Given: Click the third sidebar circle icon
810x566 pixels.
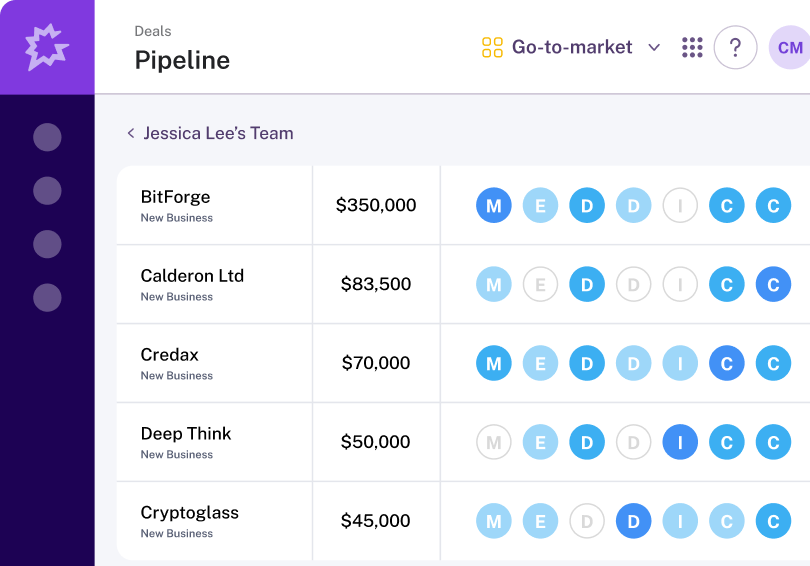Looking at the screenshot, I should click(x=47, y=244).
